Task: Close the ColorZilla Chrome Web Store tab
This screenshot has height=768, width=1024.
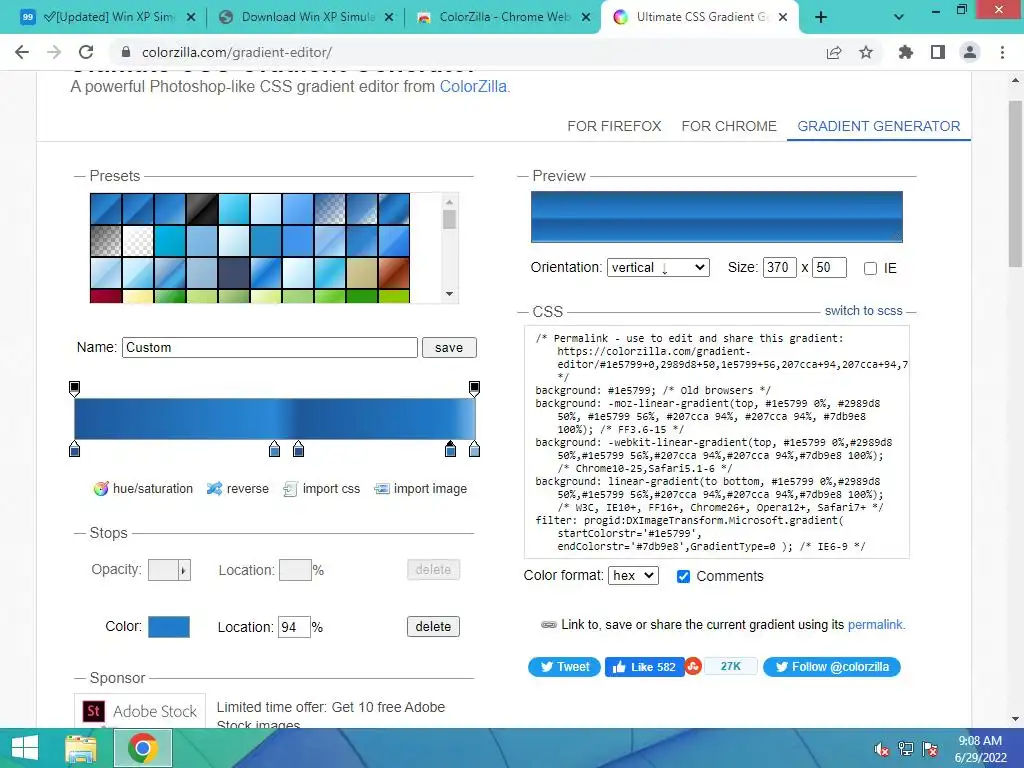Action: 586,18
